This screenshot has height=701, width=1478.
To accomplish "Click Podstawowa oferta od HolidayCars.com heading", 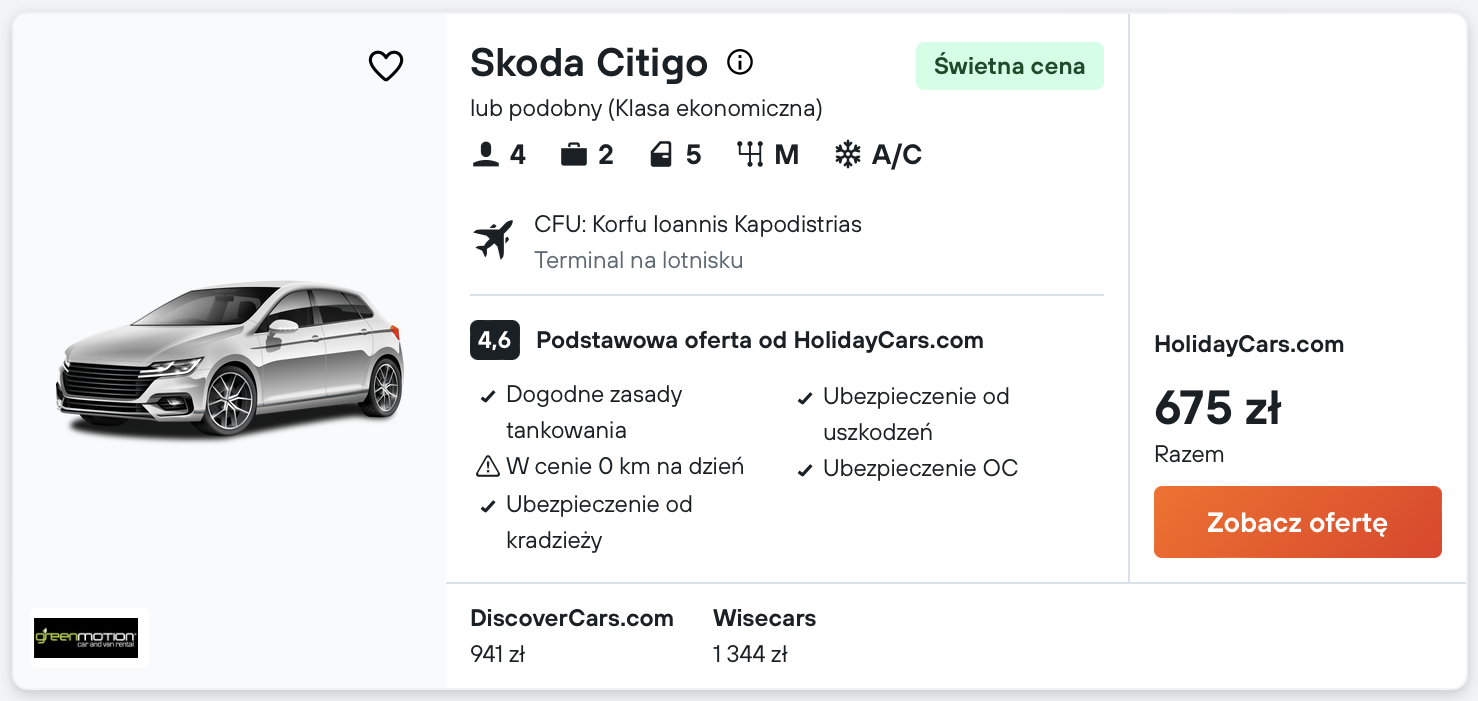I will [x=759, y=341].
